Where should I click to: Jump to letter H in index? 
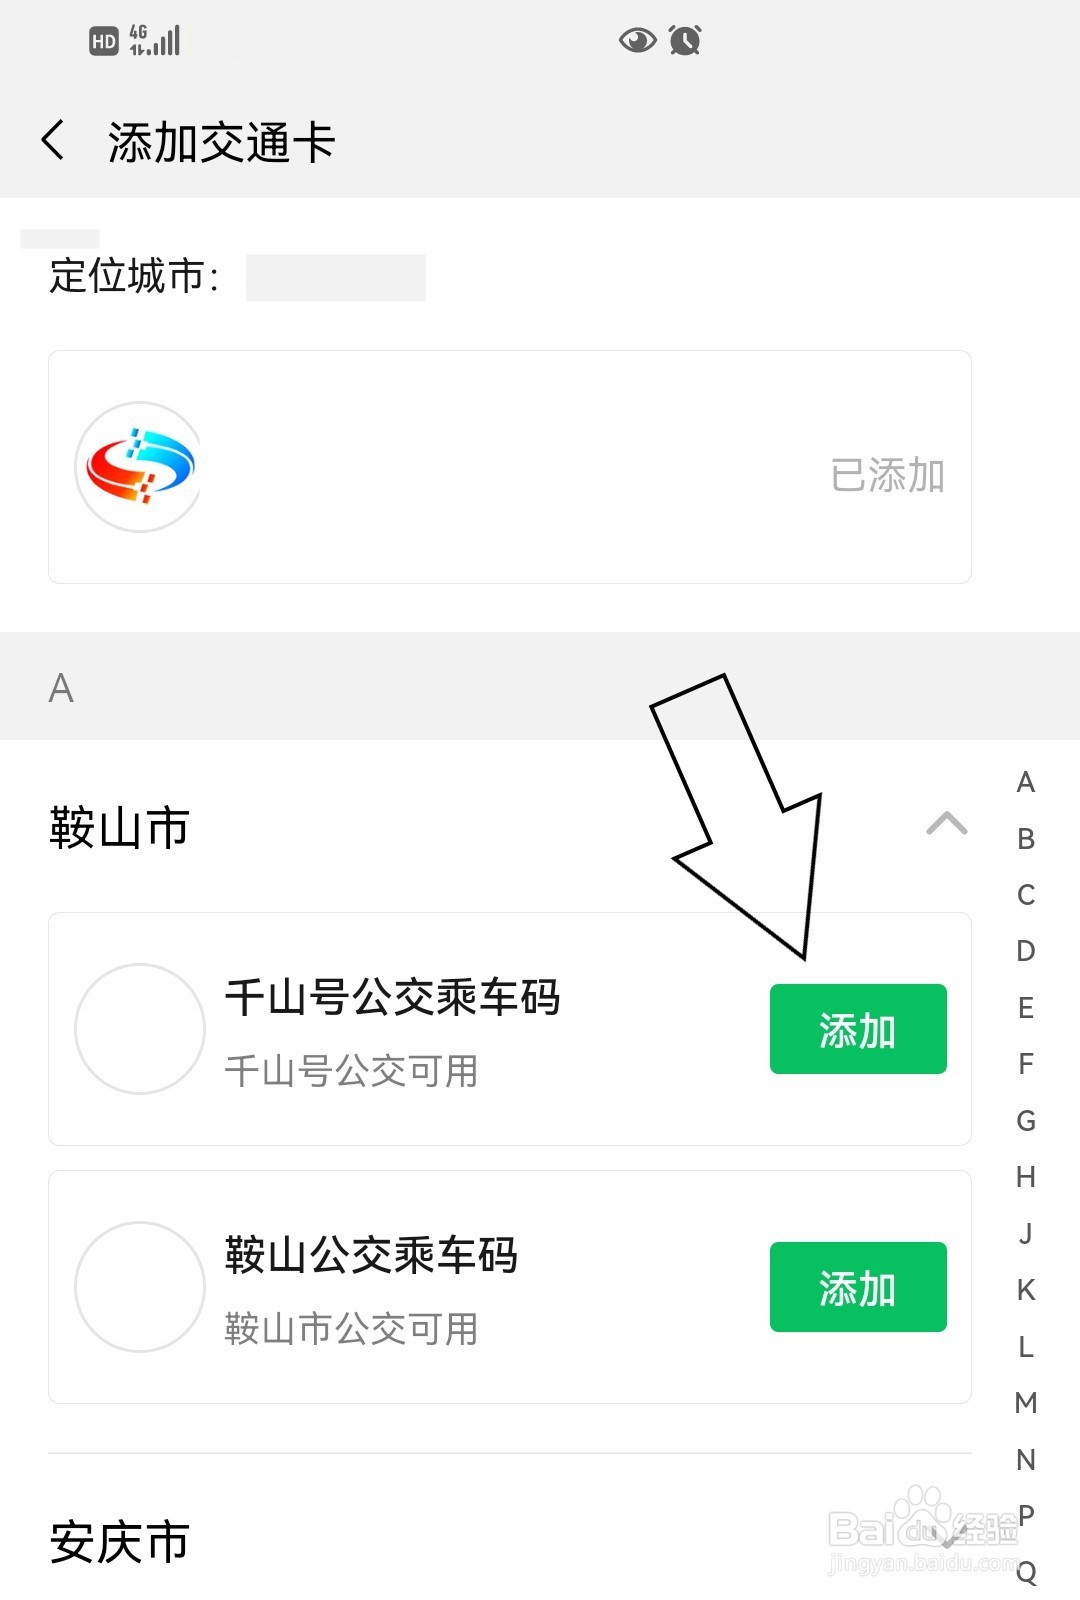[1026, 1177]
